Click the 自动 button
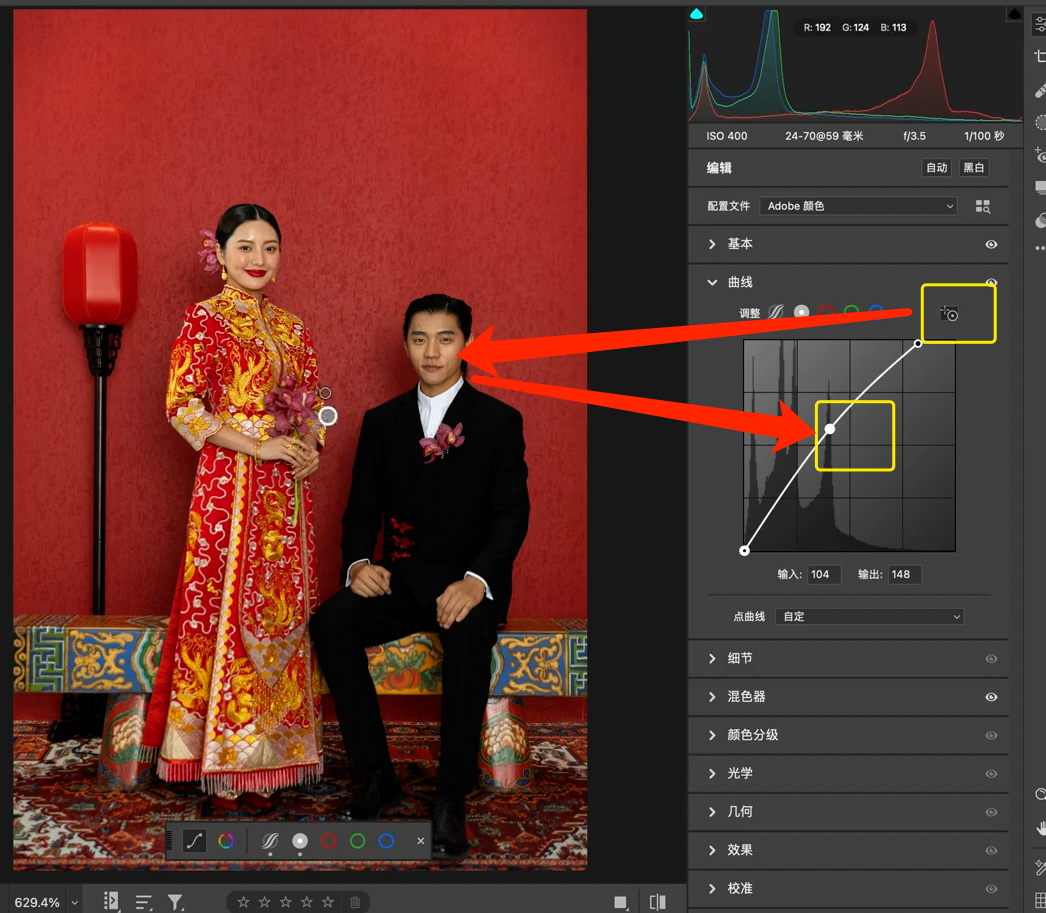1046x913 pixels. (x=937, y=167)
